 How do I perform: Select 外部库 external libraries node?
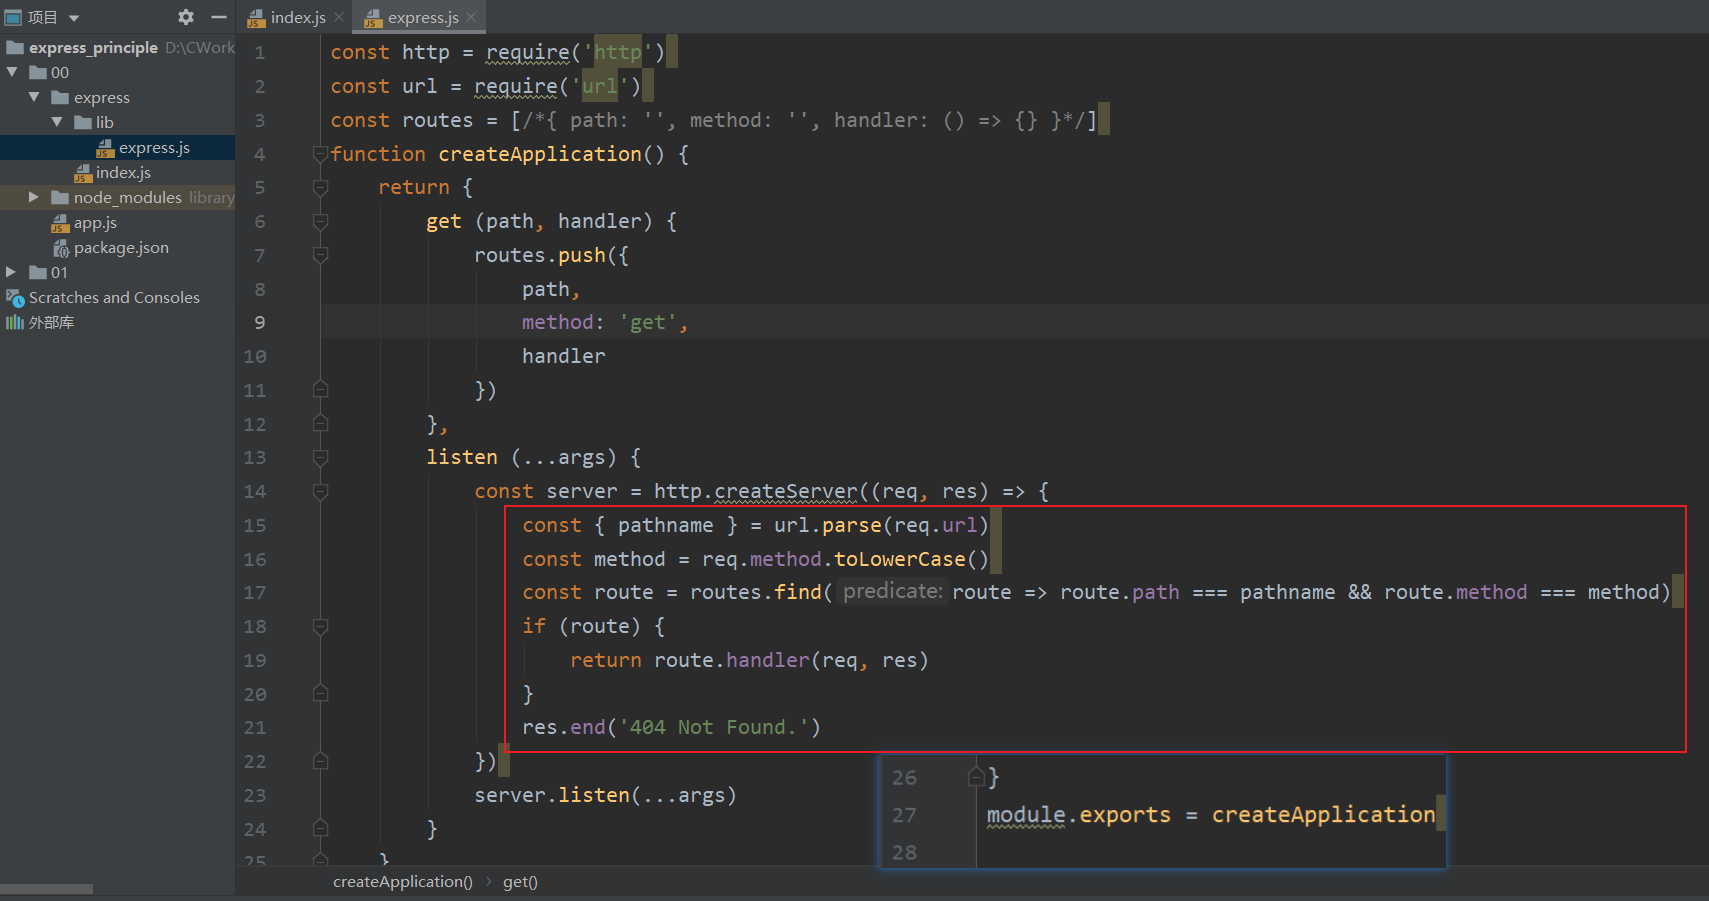tap(51, 322)
